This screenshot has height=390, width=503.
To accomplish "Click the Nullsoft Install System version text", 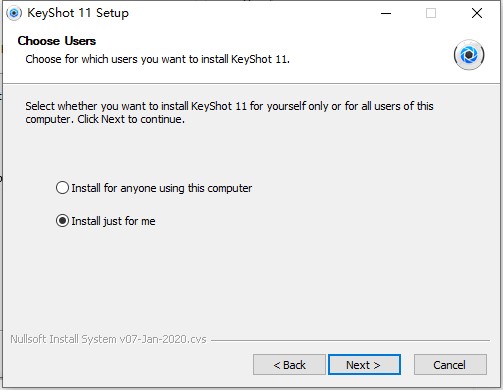I will 108,339.
